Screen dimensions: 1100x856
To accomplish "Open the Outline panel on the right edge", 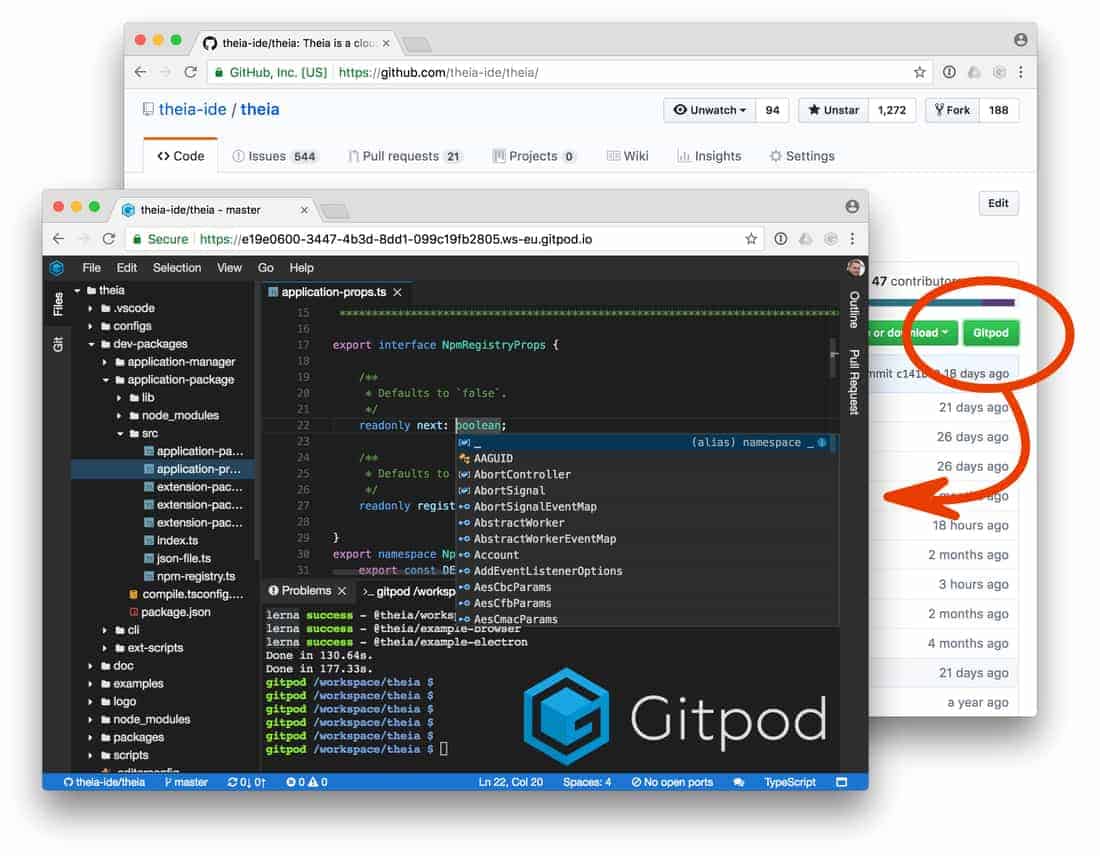I will 854,310.
